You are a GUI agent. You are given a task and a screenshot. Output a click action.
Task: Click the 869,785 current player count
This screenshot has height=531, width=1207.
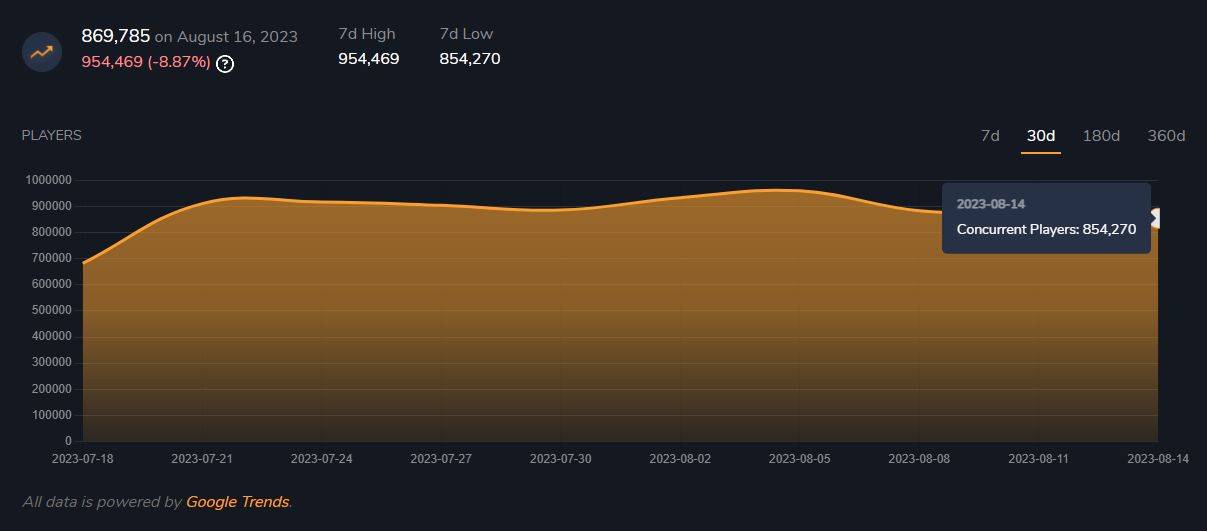coord(116,36)
